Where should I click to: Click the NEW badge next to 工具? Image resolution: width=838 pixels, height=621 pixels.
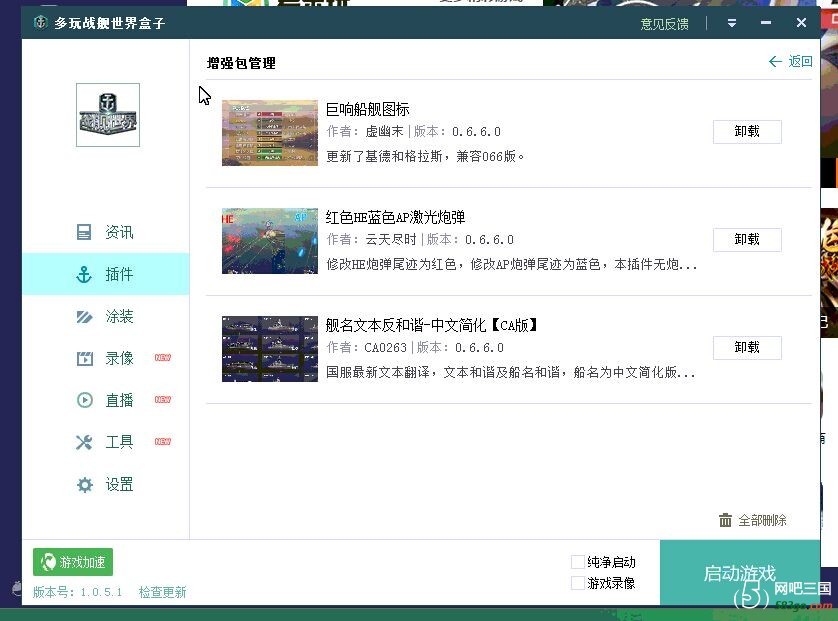pyautogui.click(x=162, y=441)
